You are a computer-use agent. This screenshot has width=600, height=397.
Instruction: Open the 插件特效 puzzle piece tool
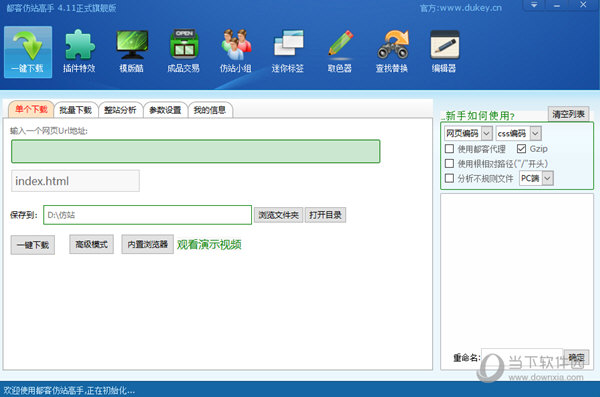click(x=79, y=52)
